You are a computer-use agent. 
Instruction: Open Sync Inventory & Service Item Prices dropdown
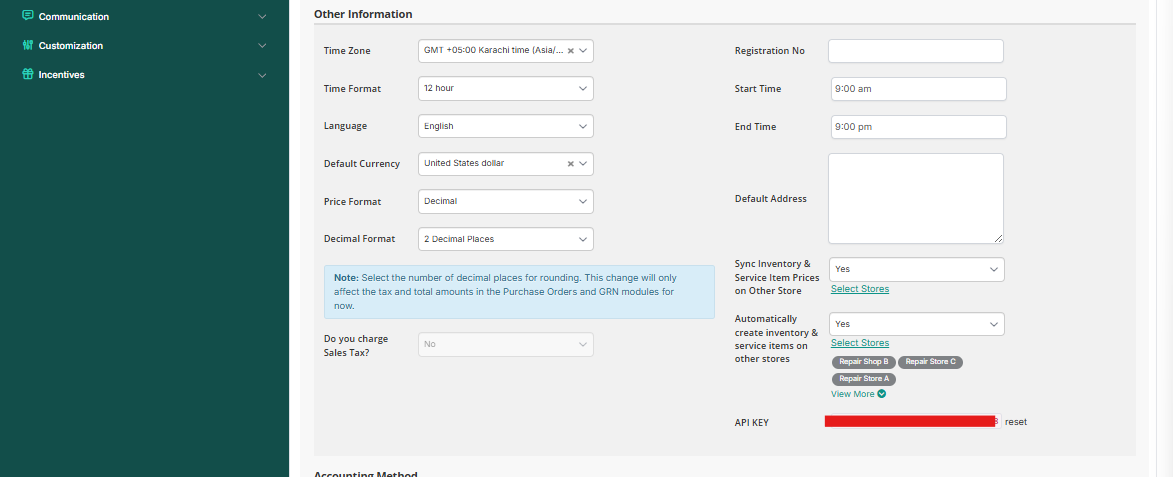[x=916, y=269]
